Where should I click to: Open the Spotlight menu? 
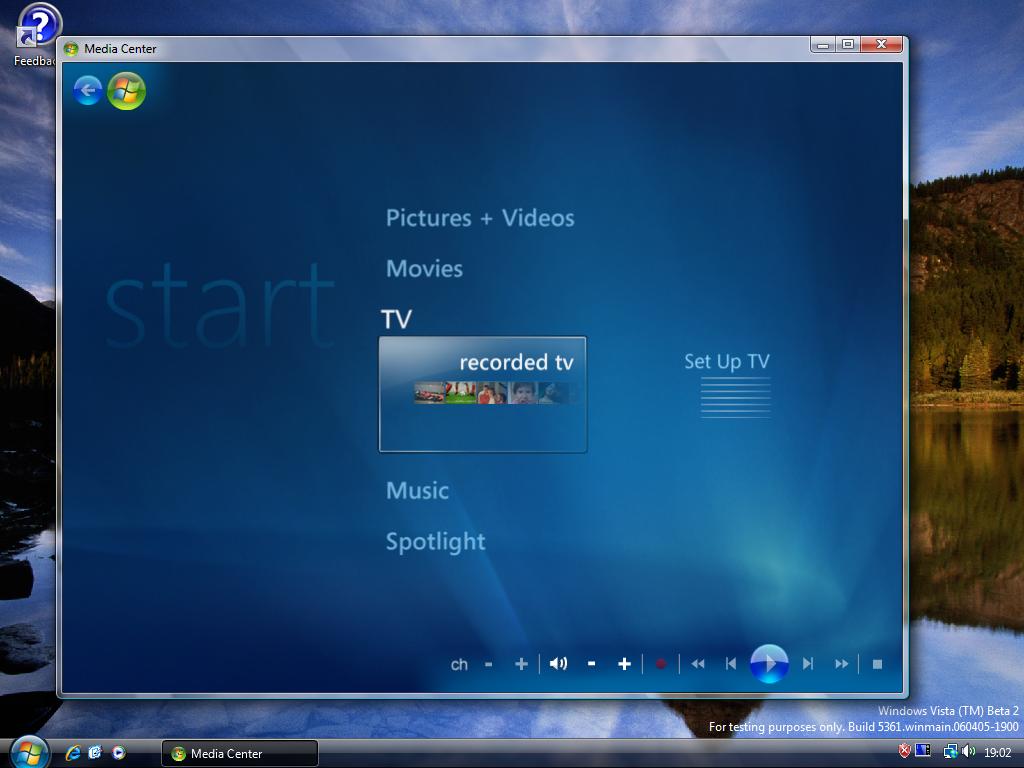[x=436, y=542]
